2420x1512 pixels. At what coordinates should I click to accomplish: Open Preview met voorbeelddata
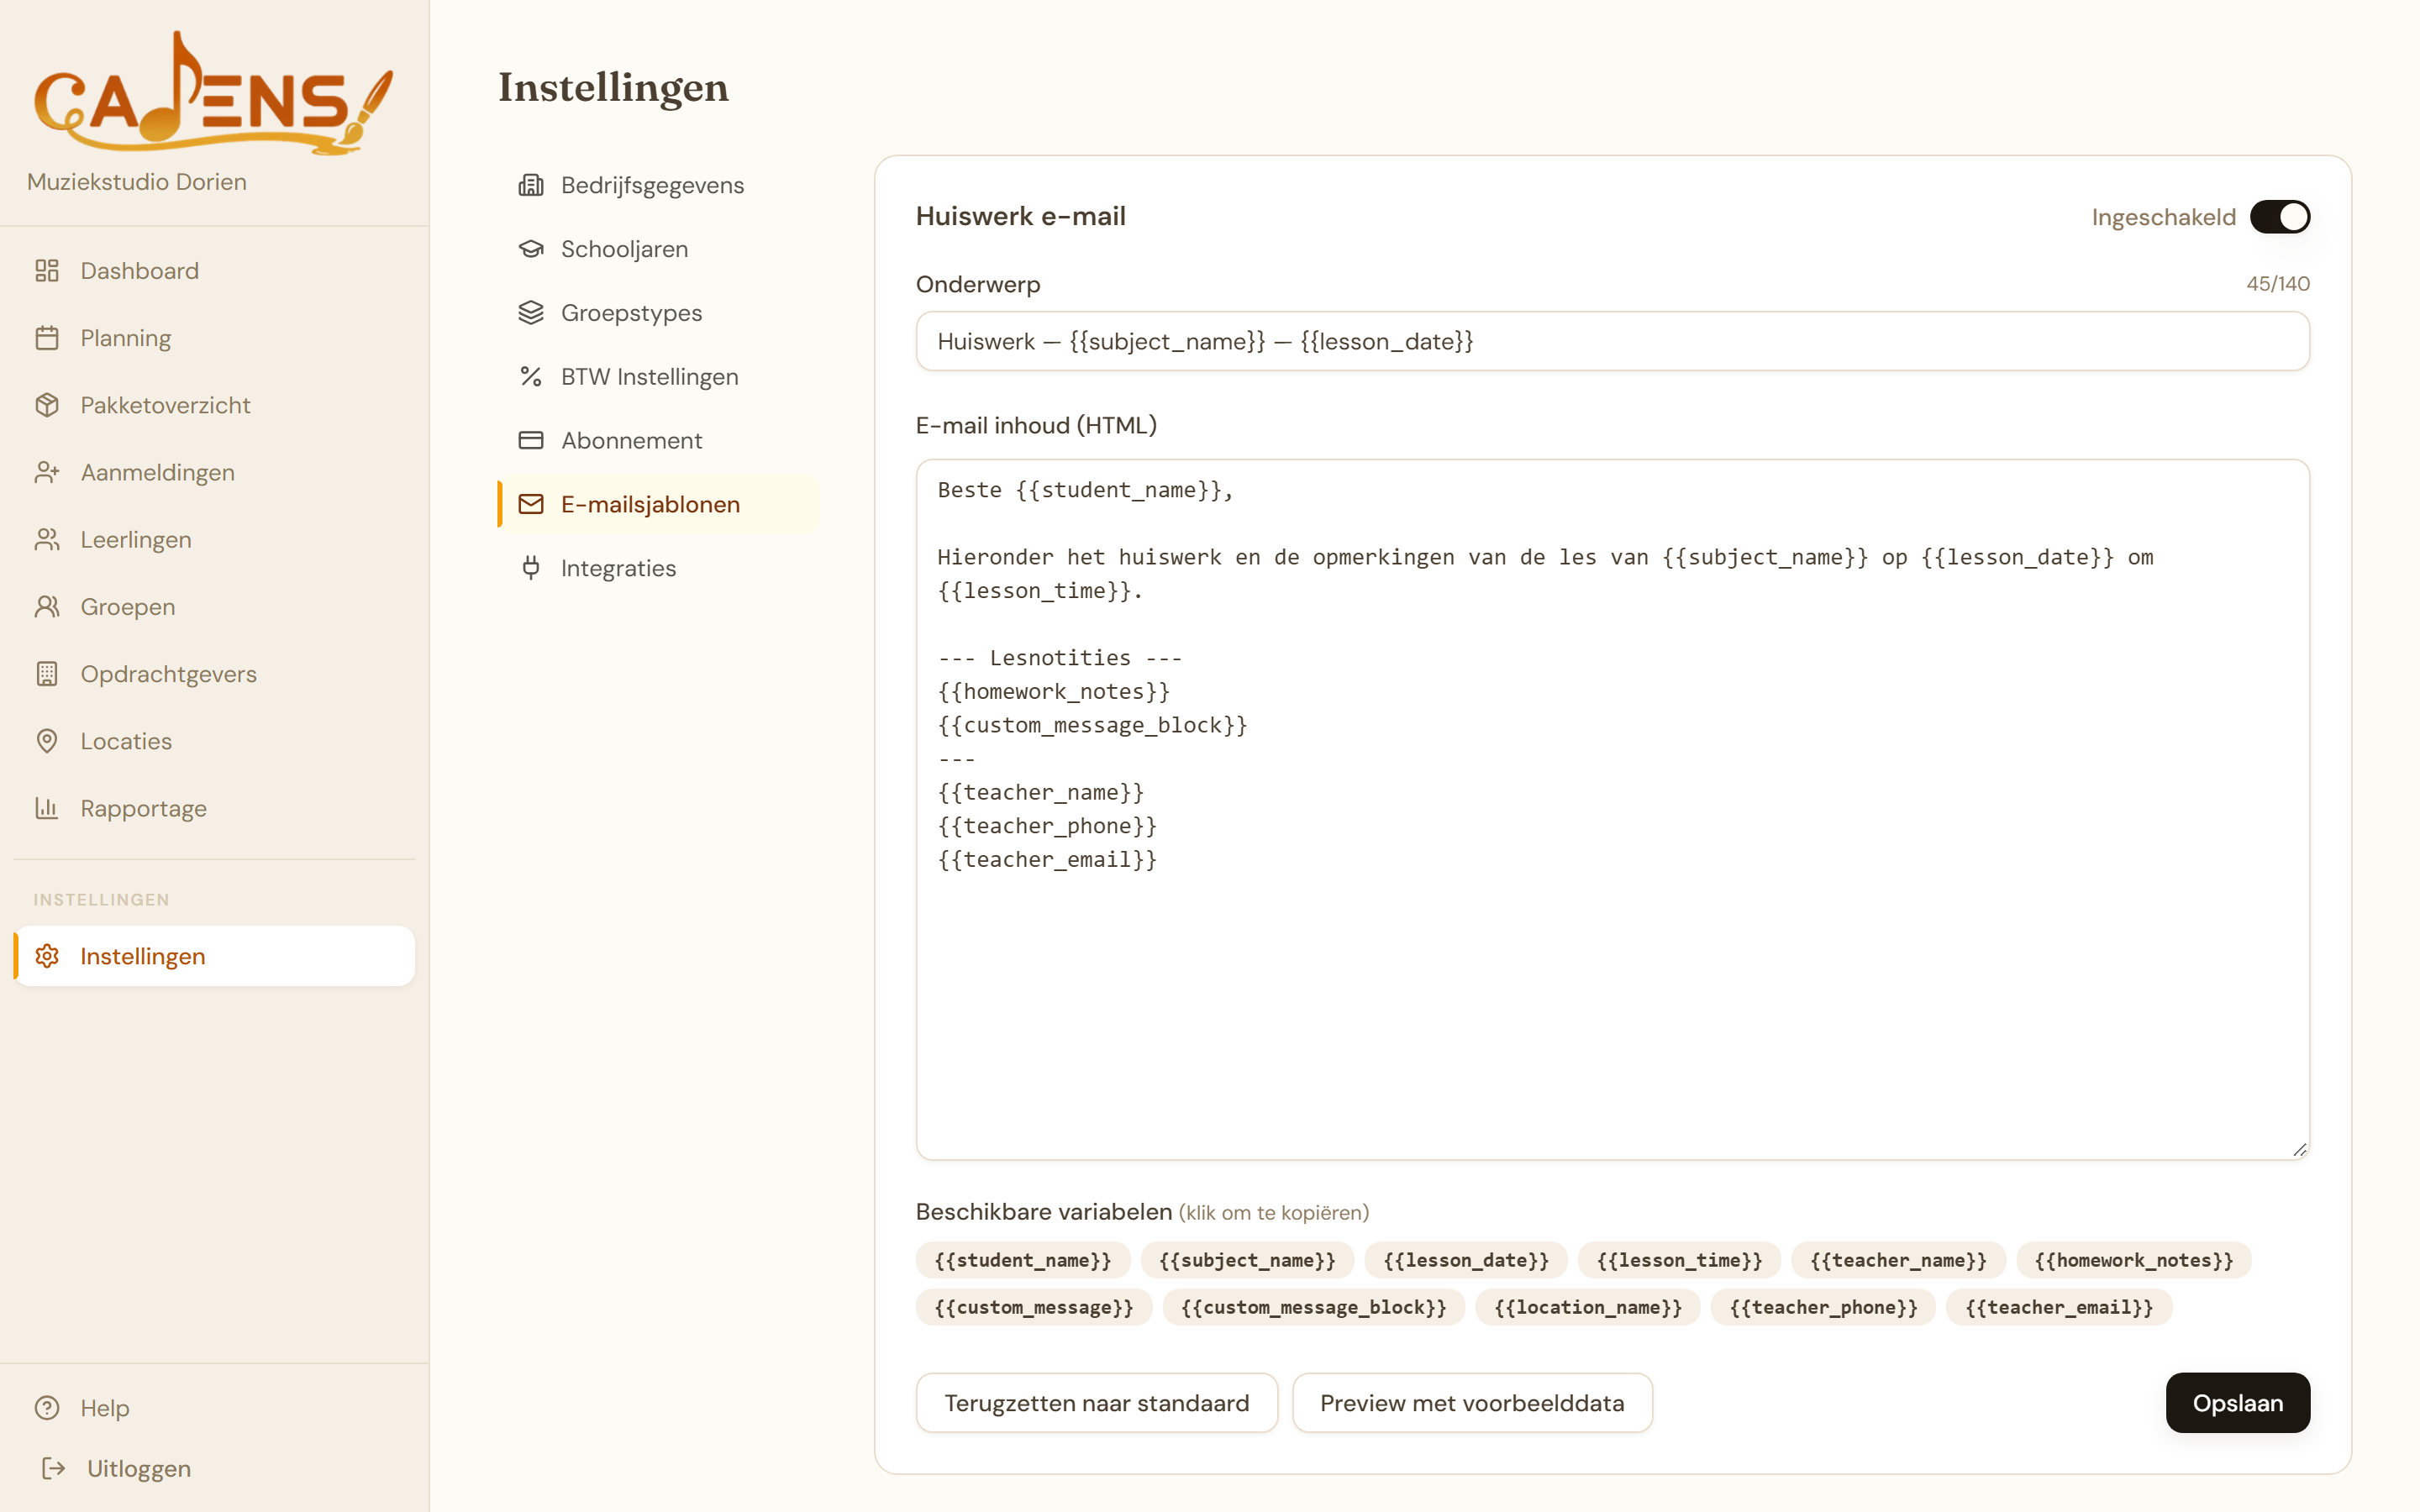click(1472, 1403)
